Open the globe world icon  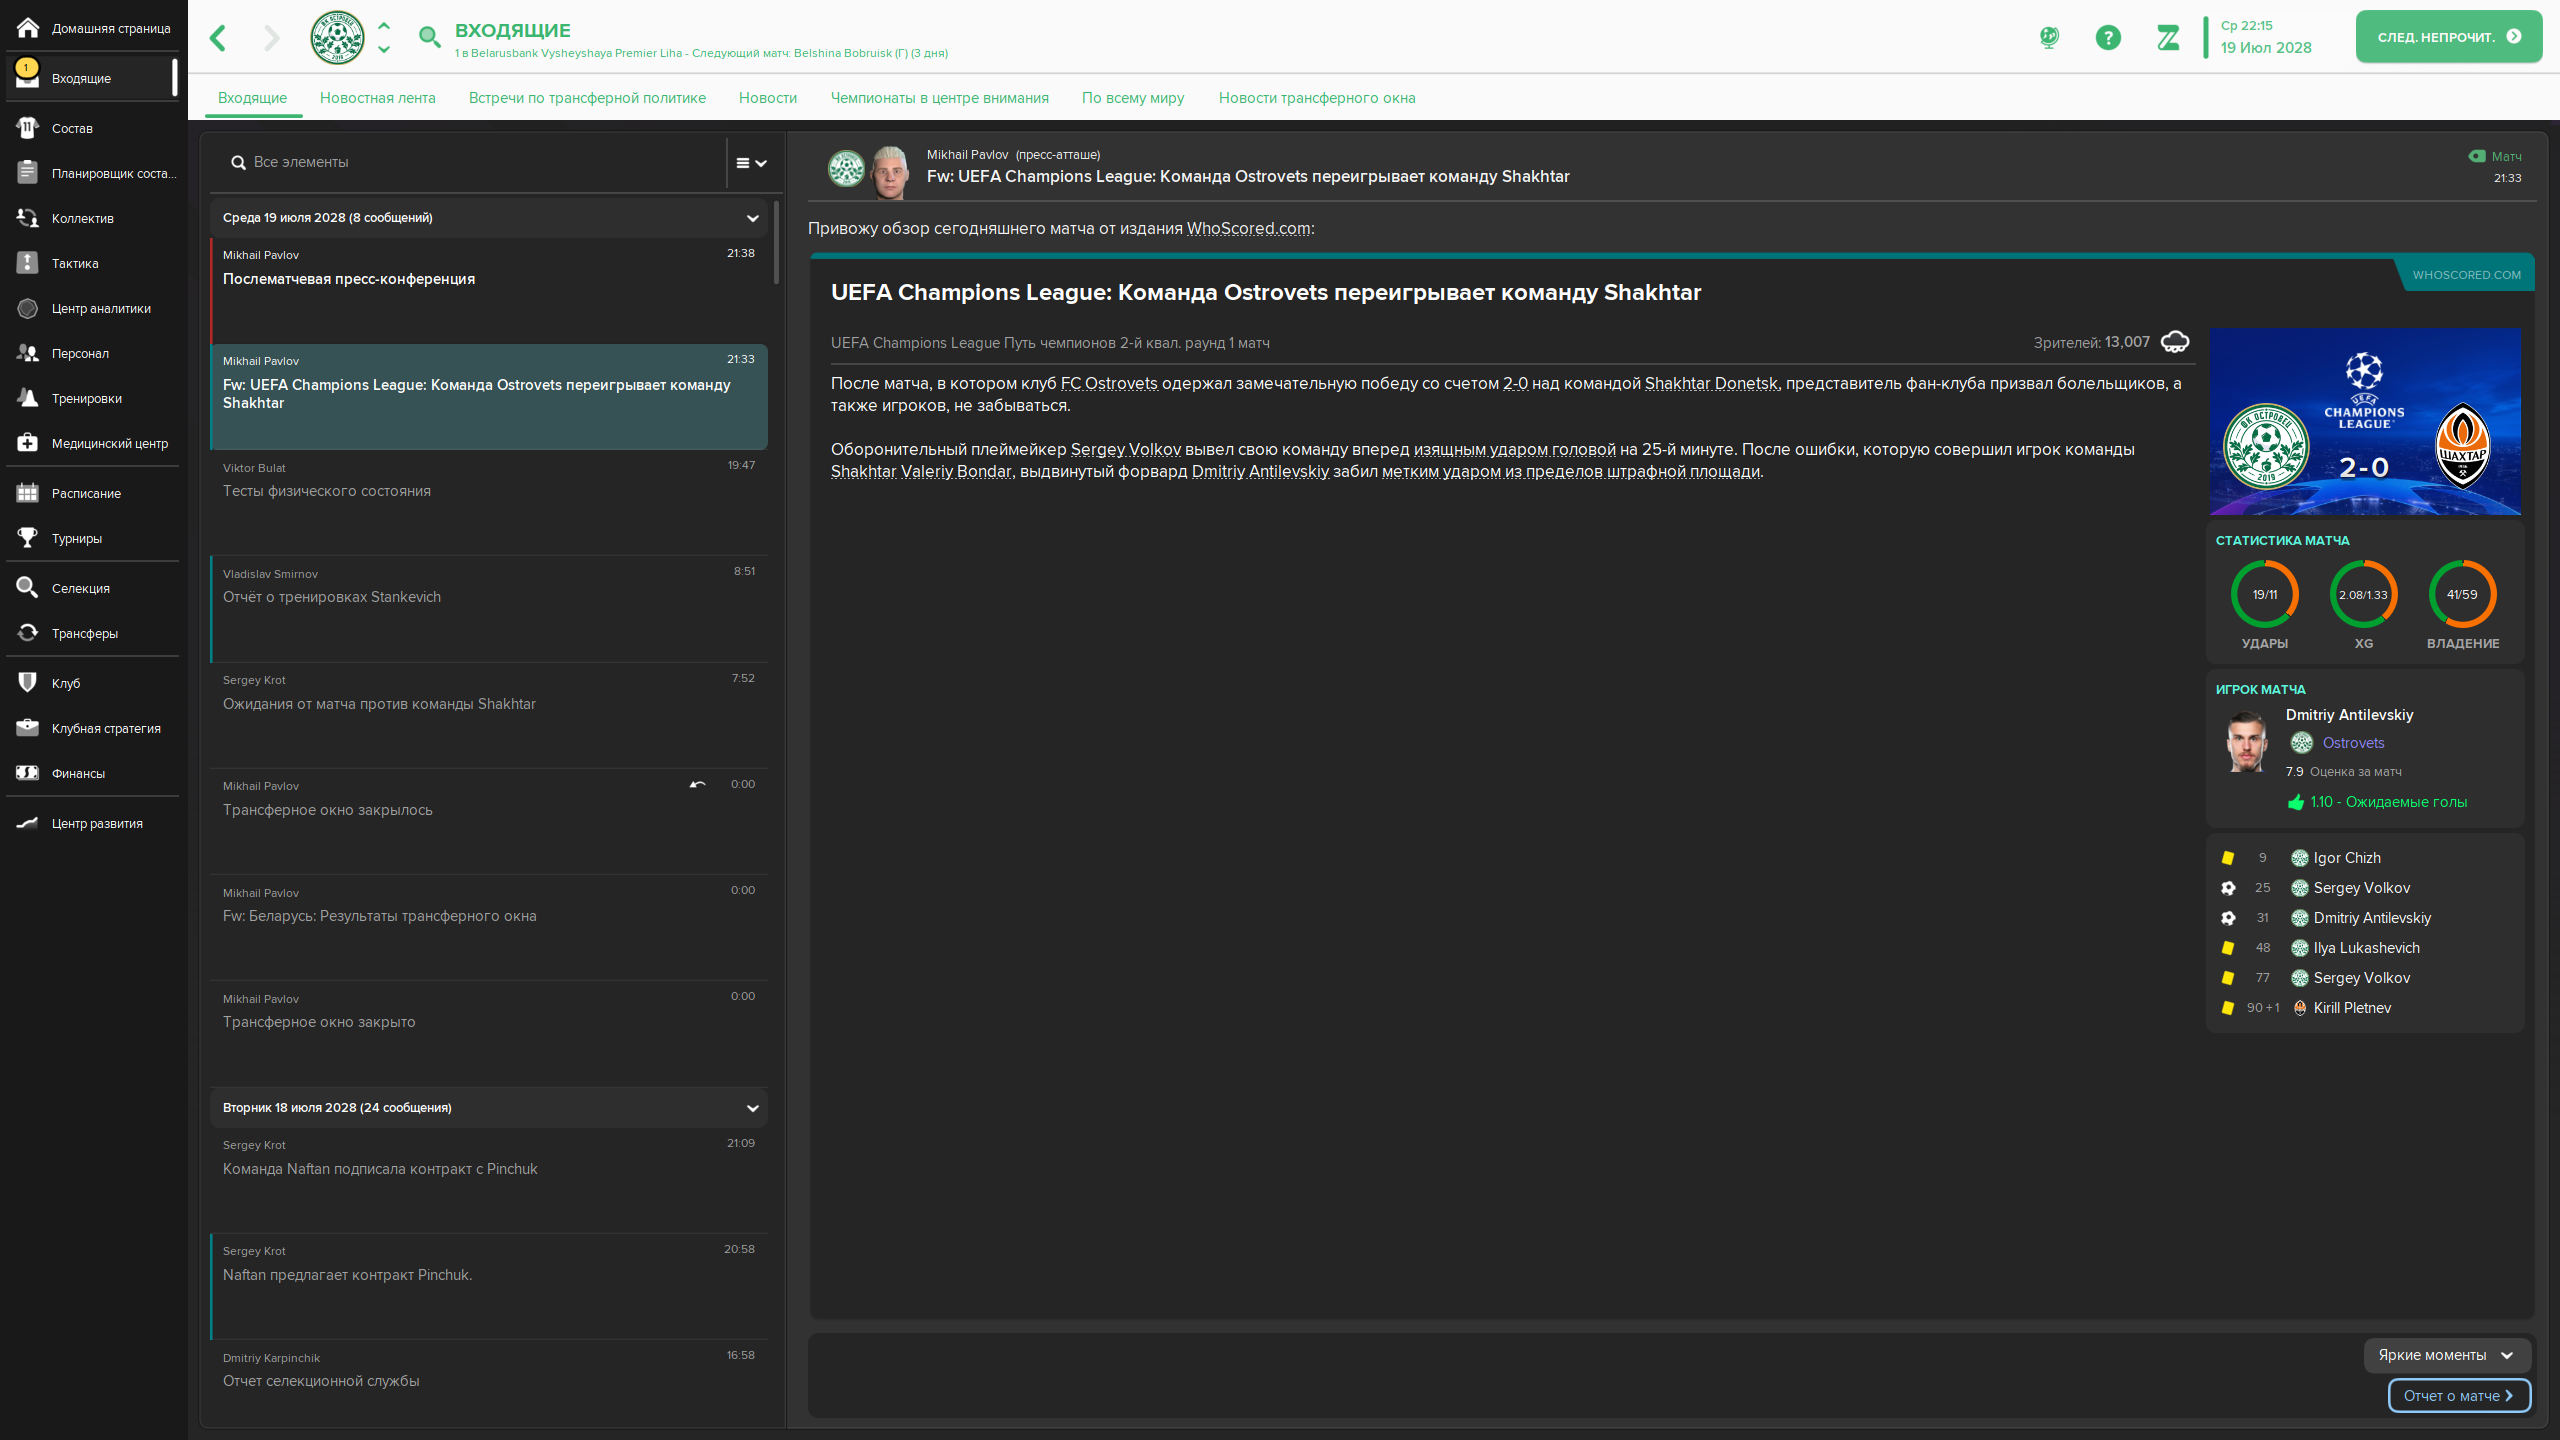pos(2049,38)
